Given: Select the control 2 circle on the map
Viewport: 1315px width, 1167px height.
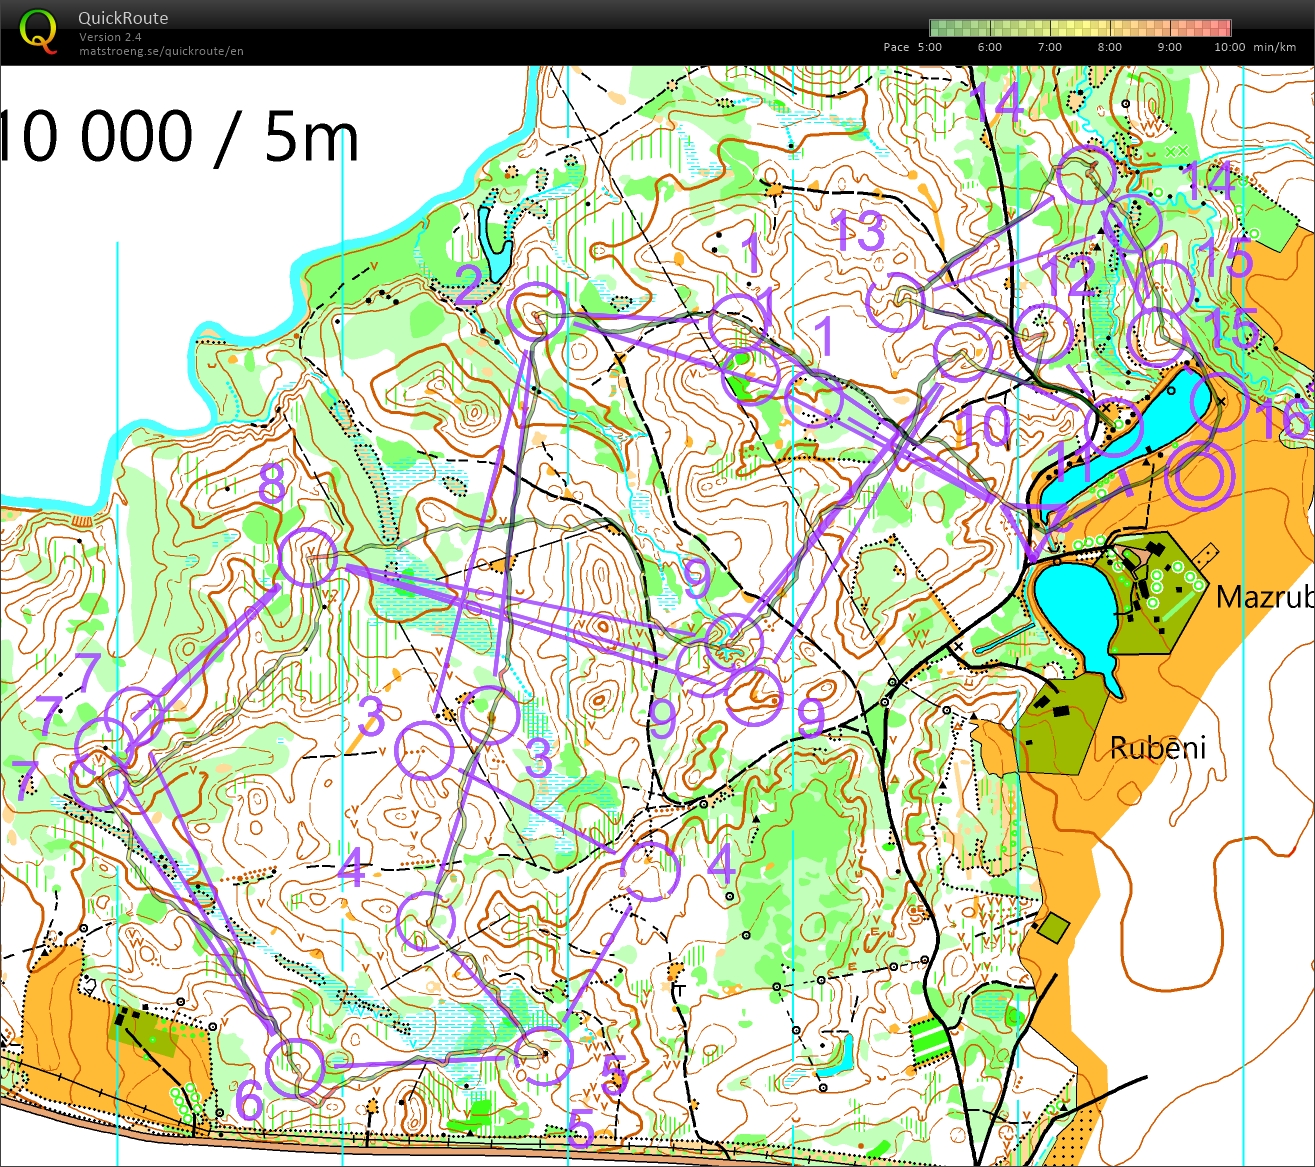Looking at the screenshot, I should coord(536,311).
